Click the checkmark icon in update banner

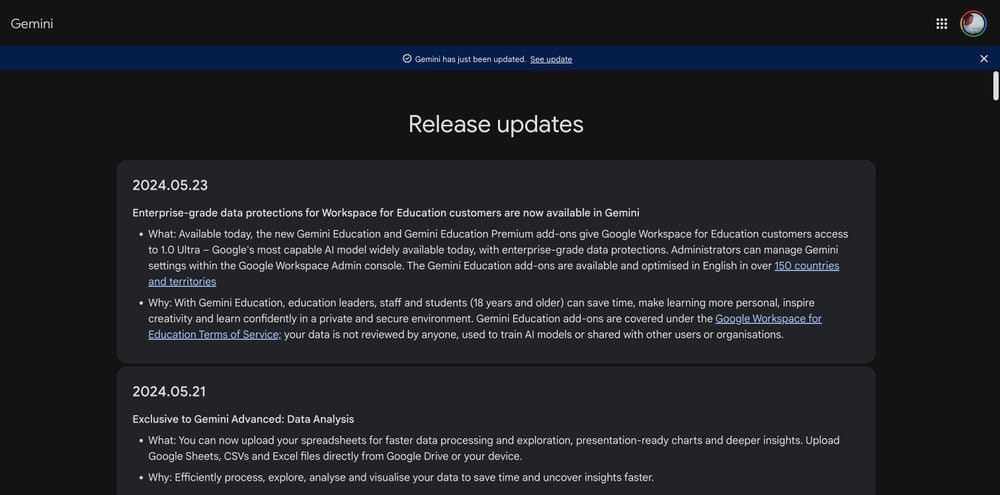click(x=407, y=59)
